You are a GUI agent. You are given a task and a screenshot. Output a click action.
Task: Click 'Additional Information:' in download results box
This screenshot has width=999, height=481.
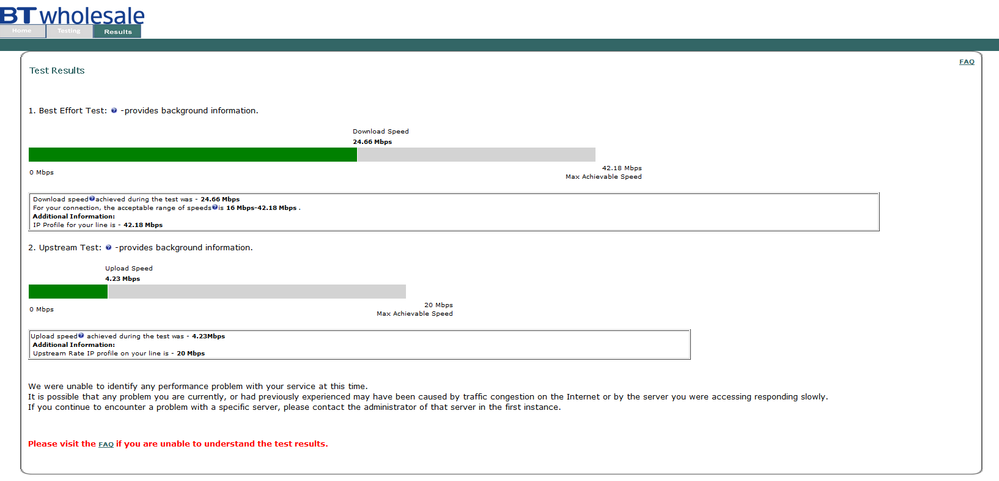coord(74,217)
